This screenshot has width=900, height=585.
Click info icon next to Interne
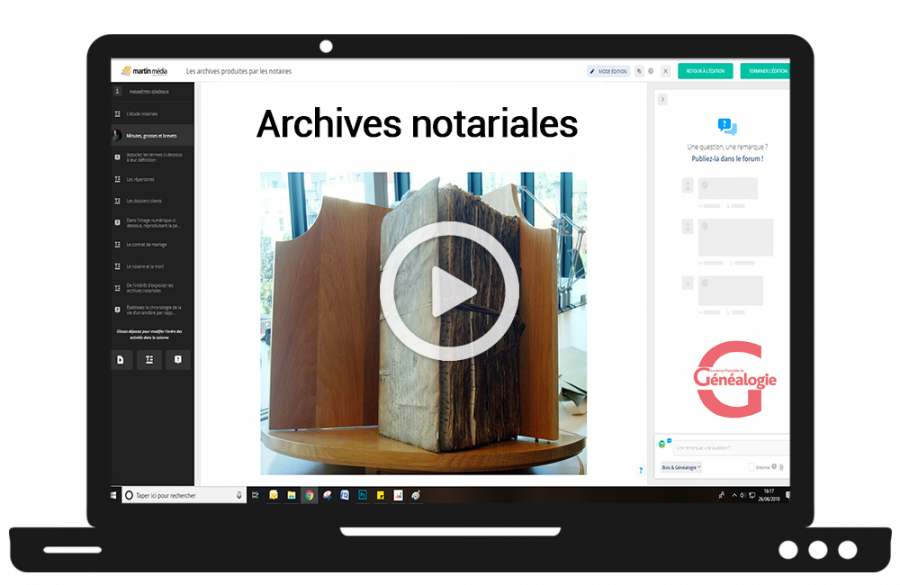pos(774,467)
